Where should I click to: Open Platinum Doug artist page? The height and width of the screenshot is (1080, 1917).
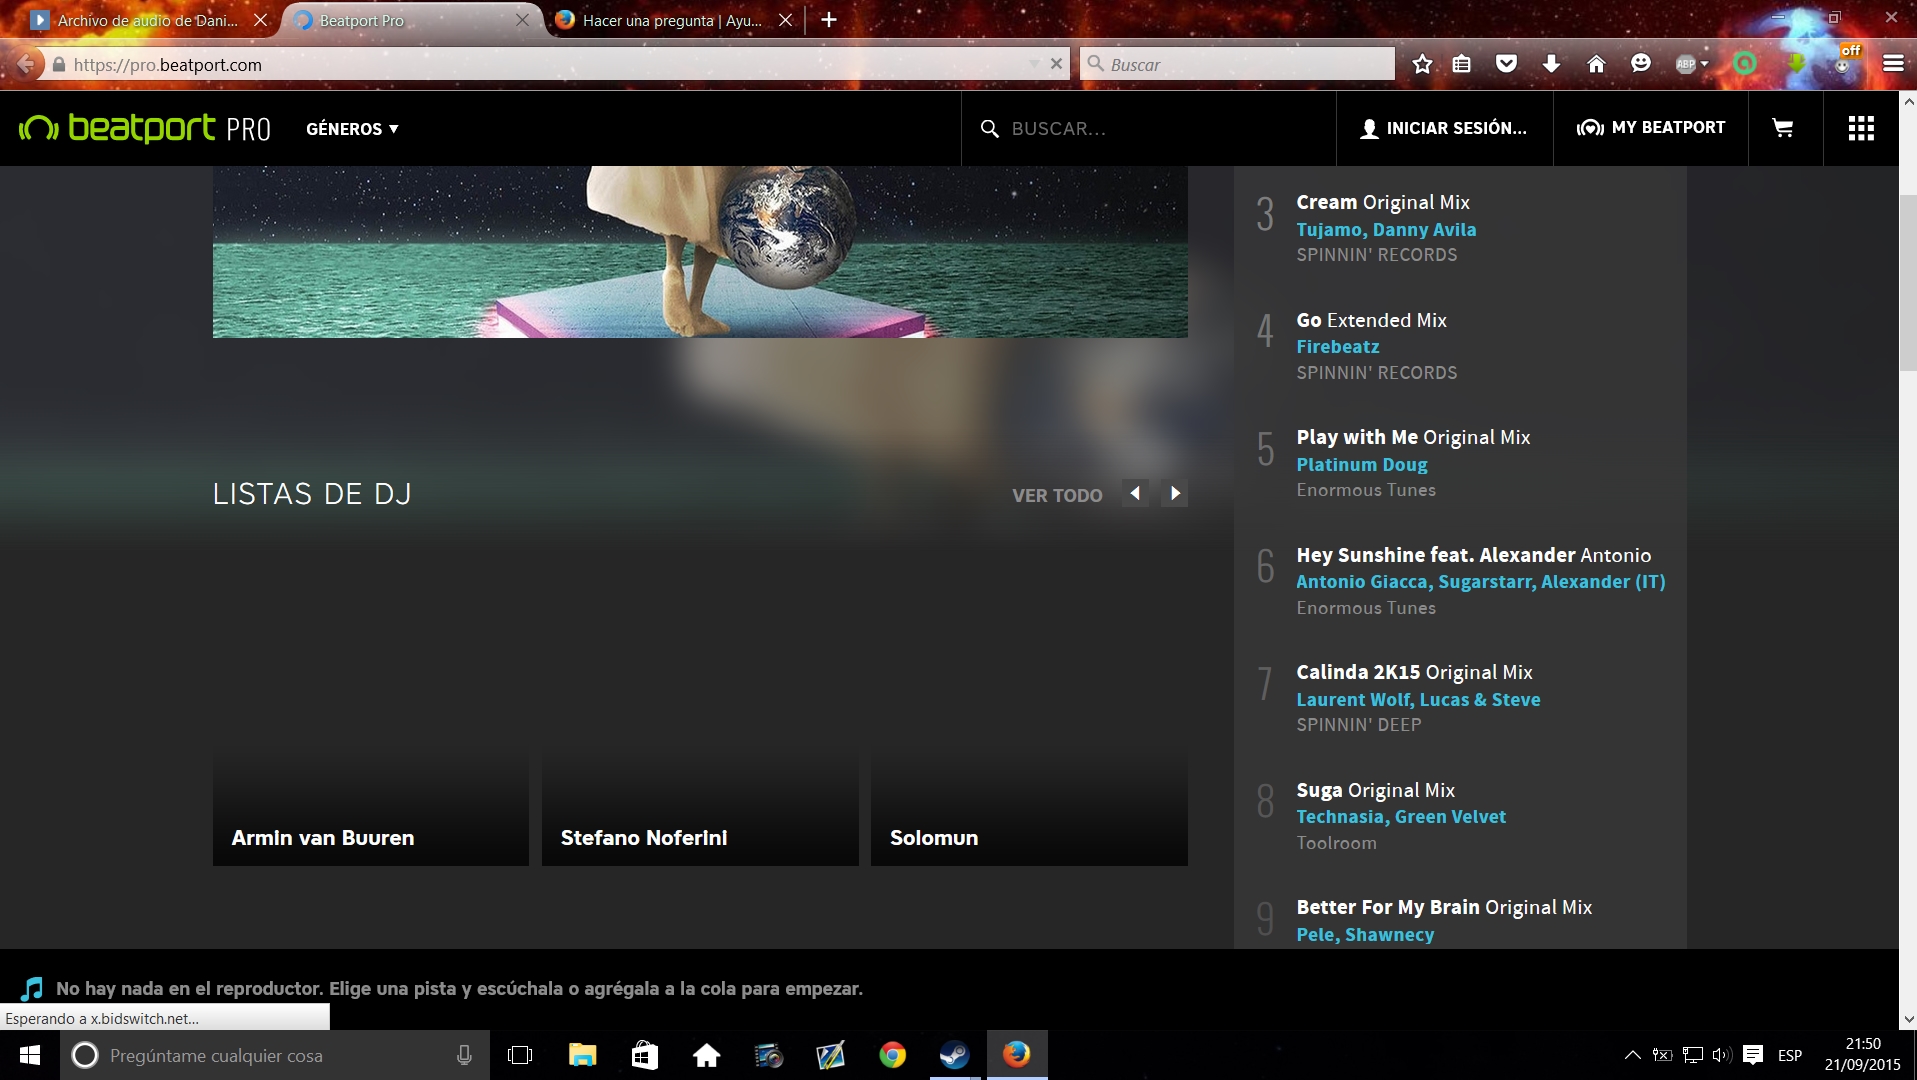click(1362, 464)
